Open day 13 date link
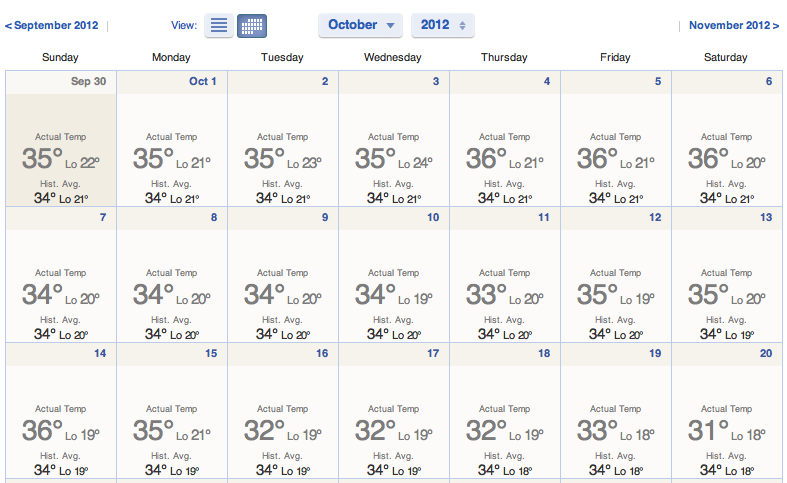787x483 pixels. pyautogui.click(x=766, y=217)
